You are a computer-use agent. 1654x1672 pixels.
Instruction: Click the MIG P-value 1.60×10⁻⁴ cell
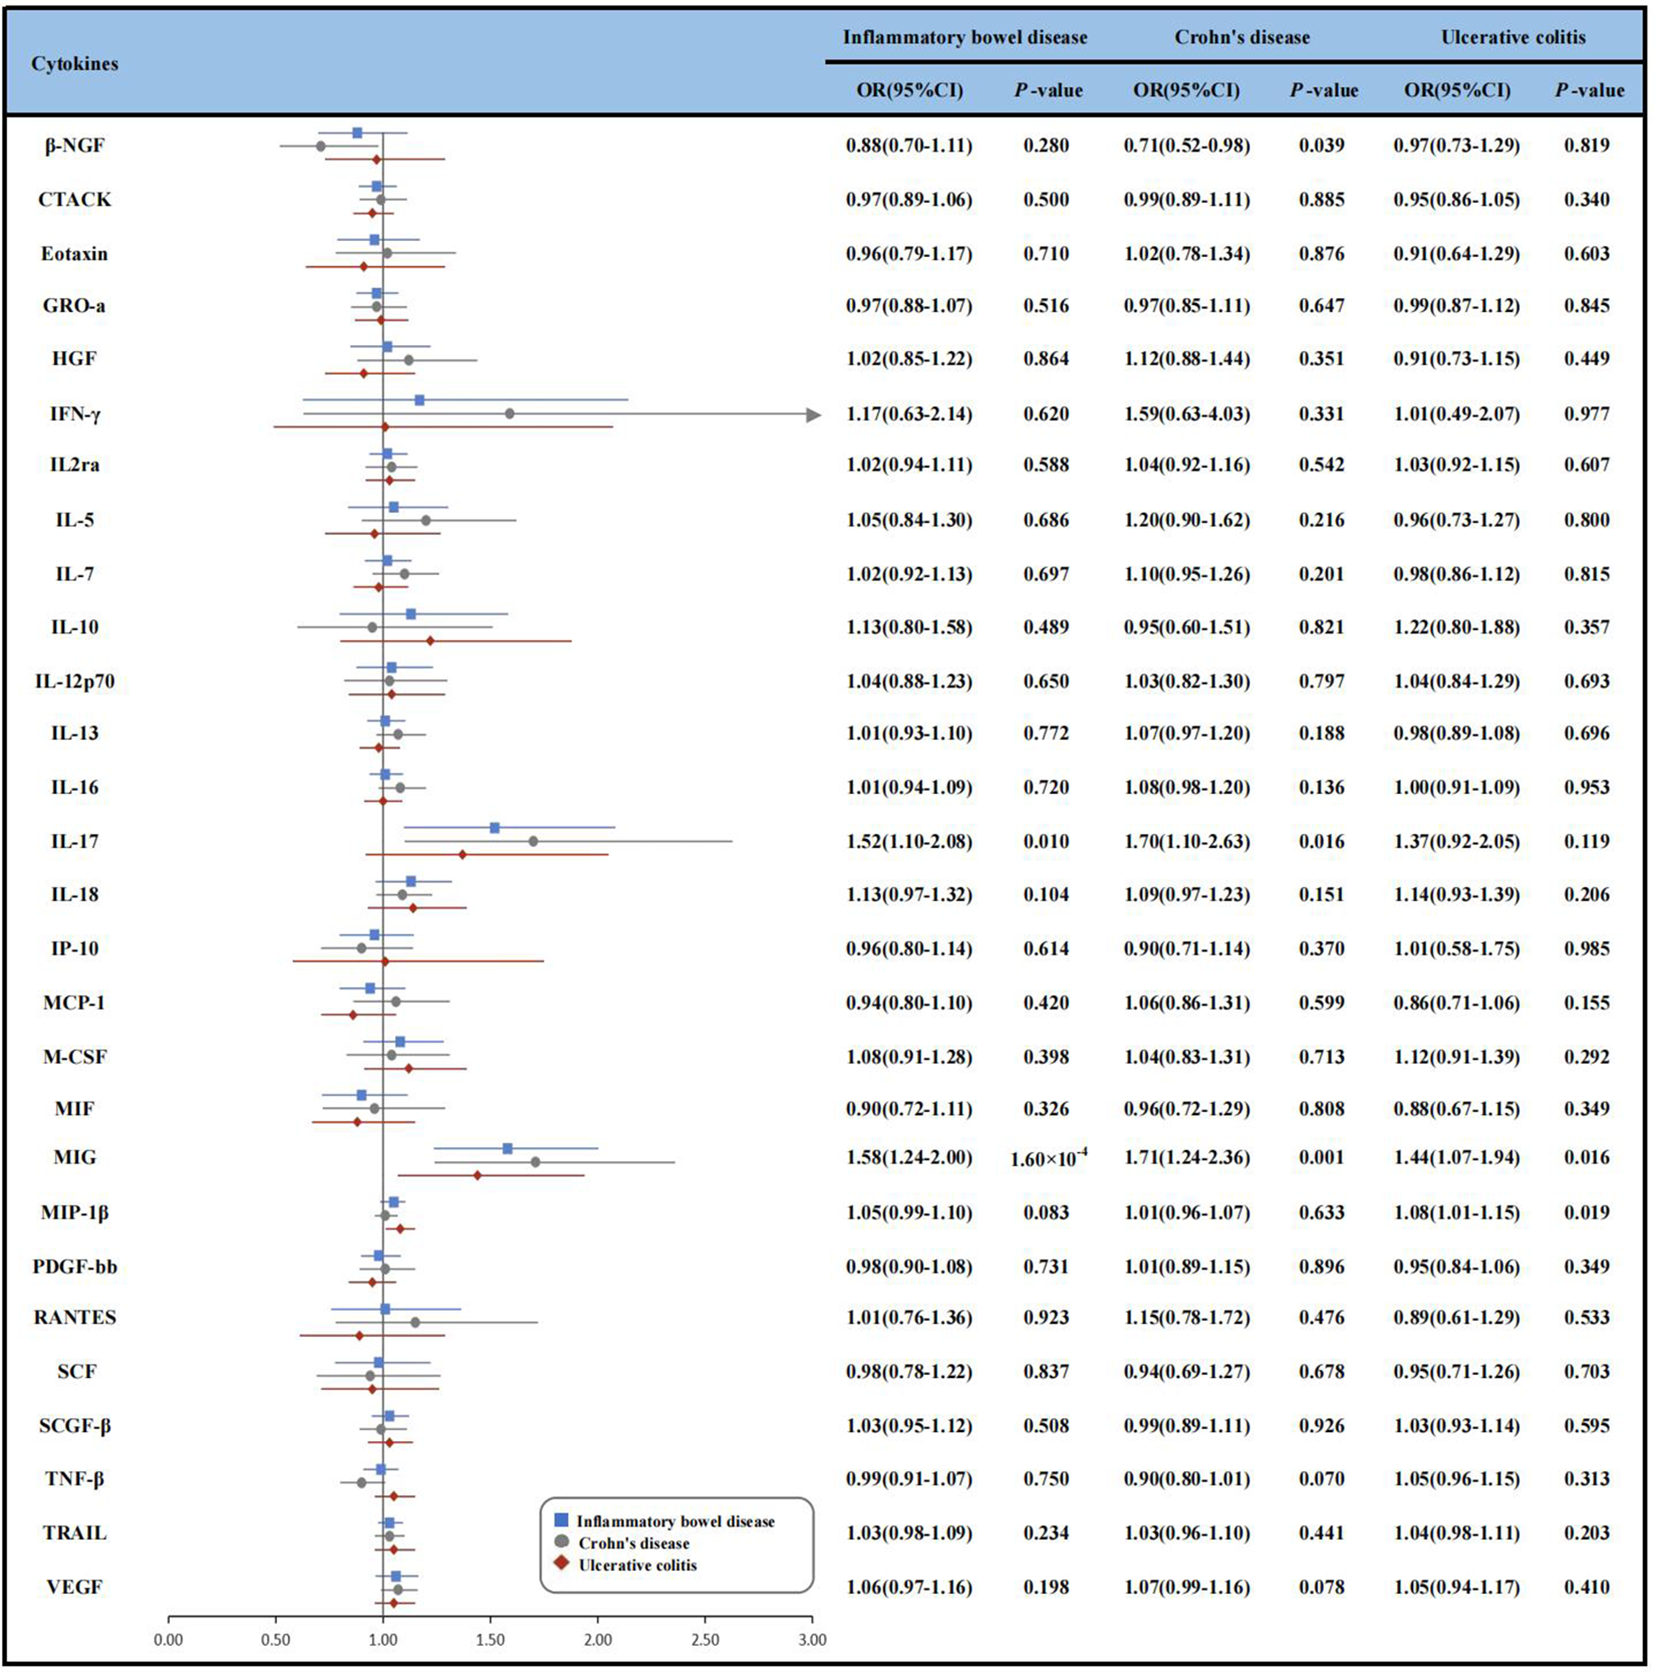click(x=1048, y=1158)
